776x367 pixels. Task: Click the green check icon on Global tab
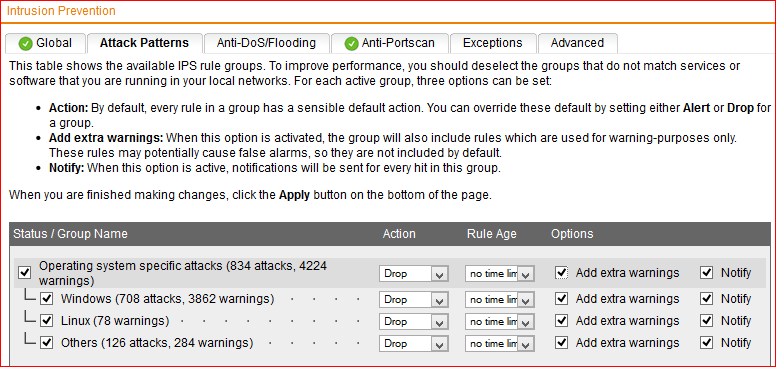coord(25,44)
